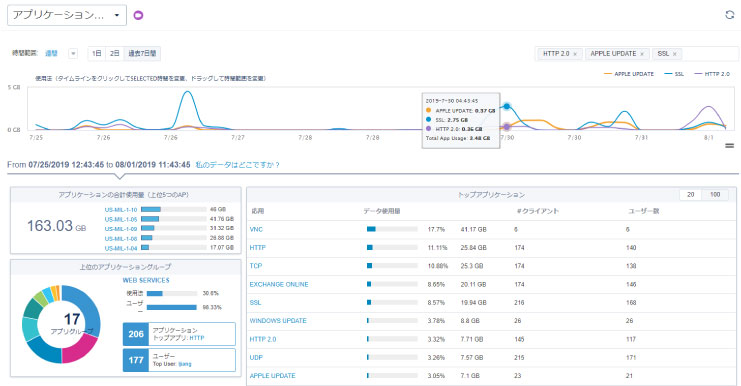Sort by #クライアント column header
741x386 pixels.
tap(538, 211)
